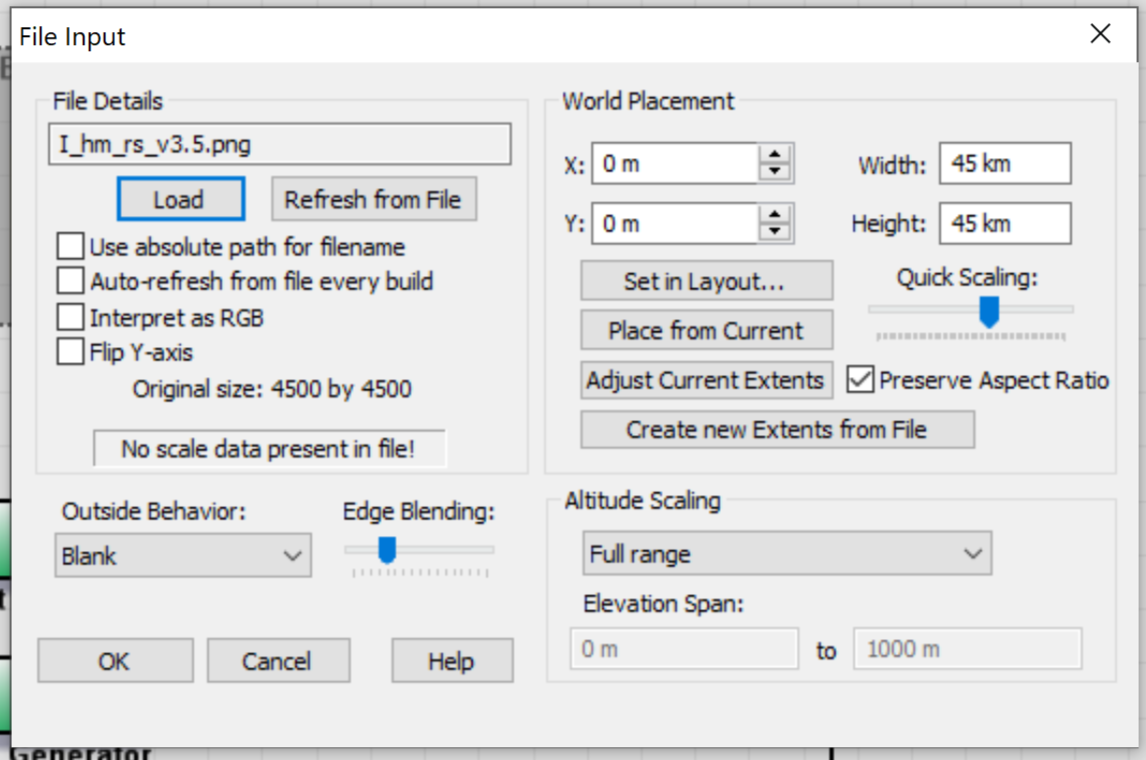1146x760 pixels.
Task: Decrement X value with down arrow
Action: (x=775, y=172)
